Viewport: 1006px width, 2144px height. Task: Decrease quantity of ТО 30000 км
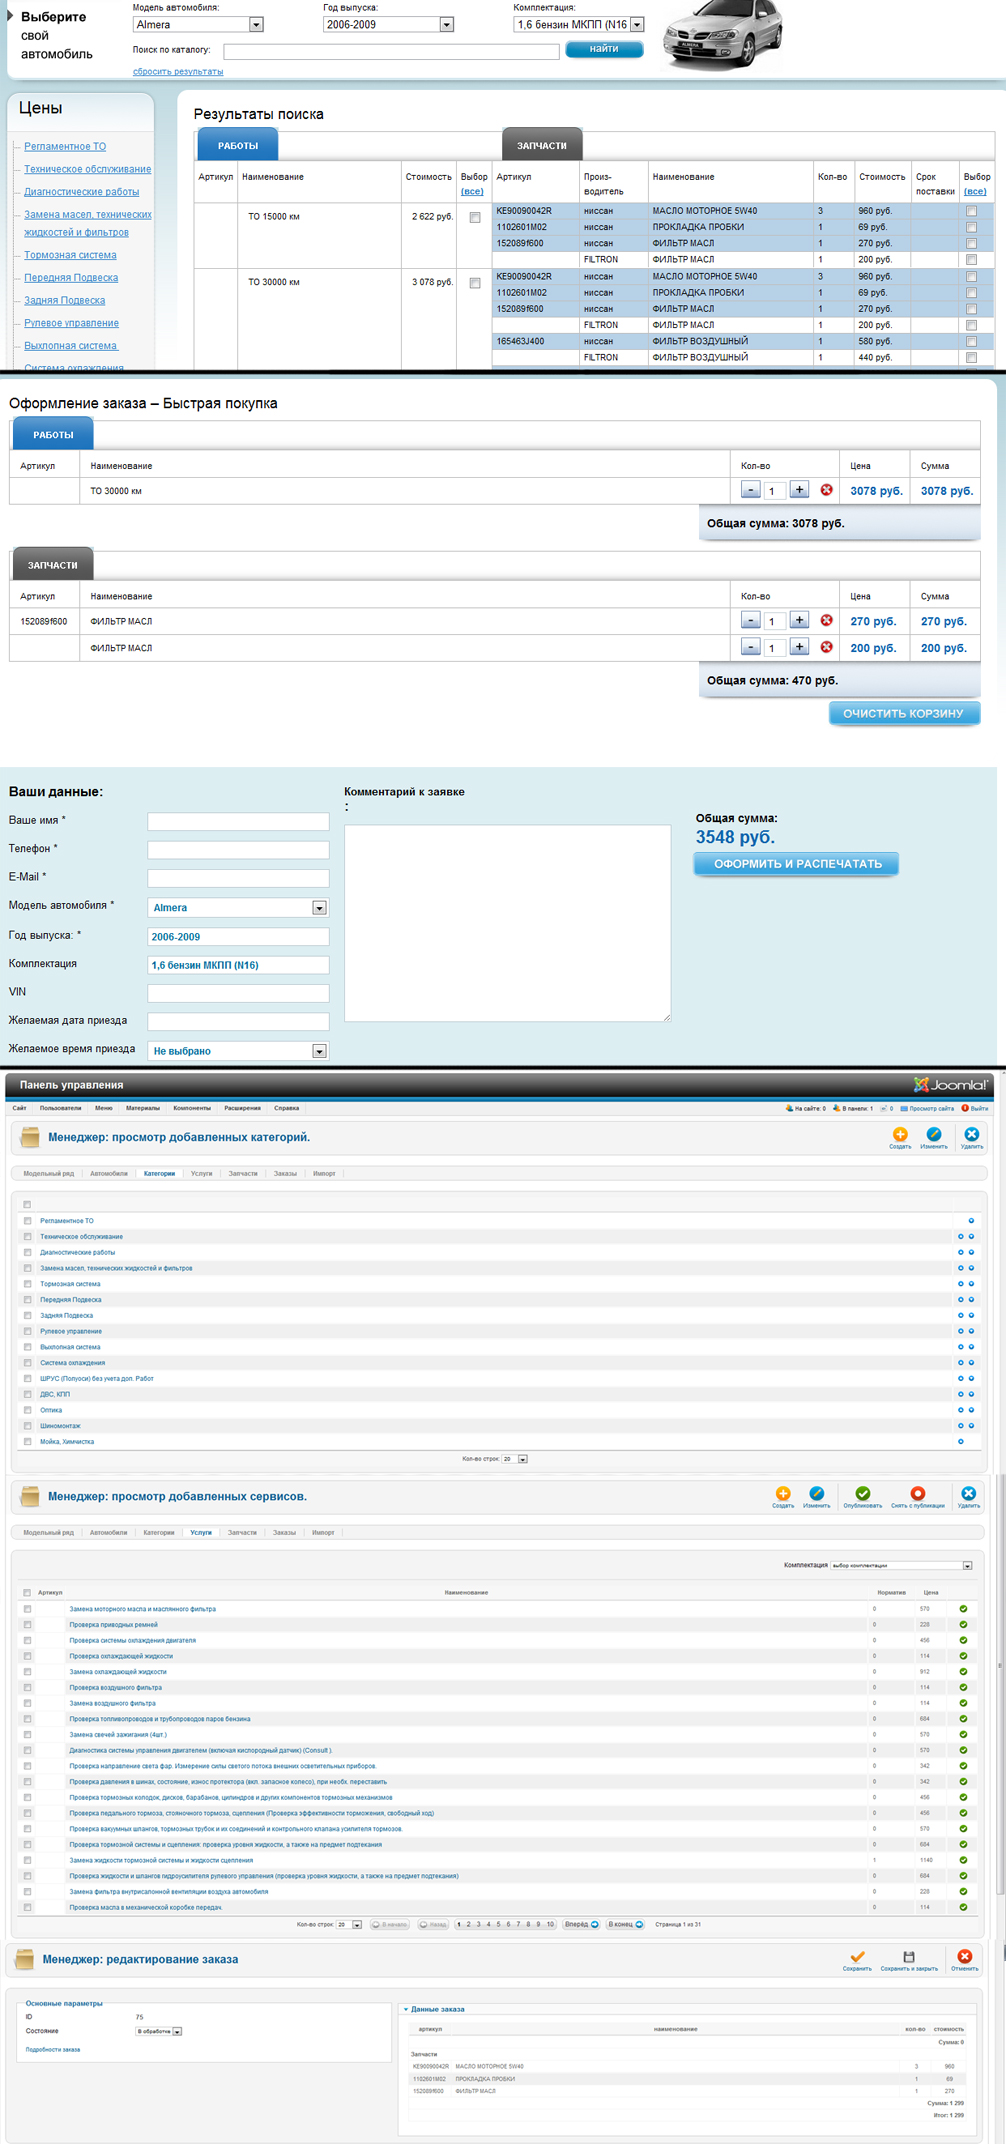click(x=751, y=490)
